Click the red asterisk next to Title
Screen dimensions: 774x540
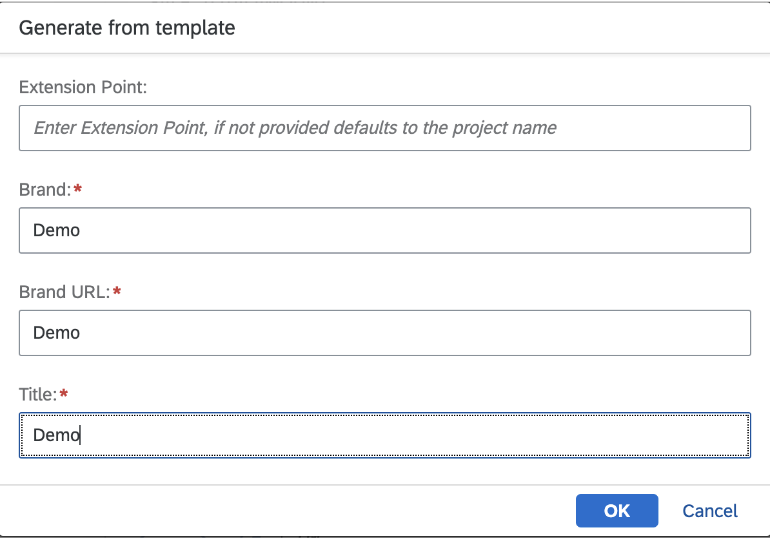point(63,393)
